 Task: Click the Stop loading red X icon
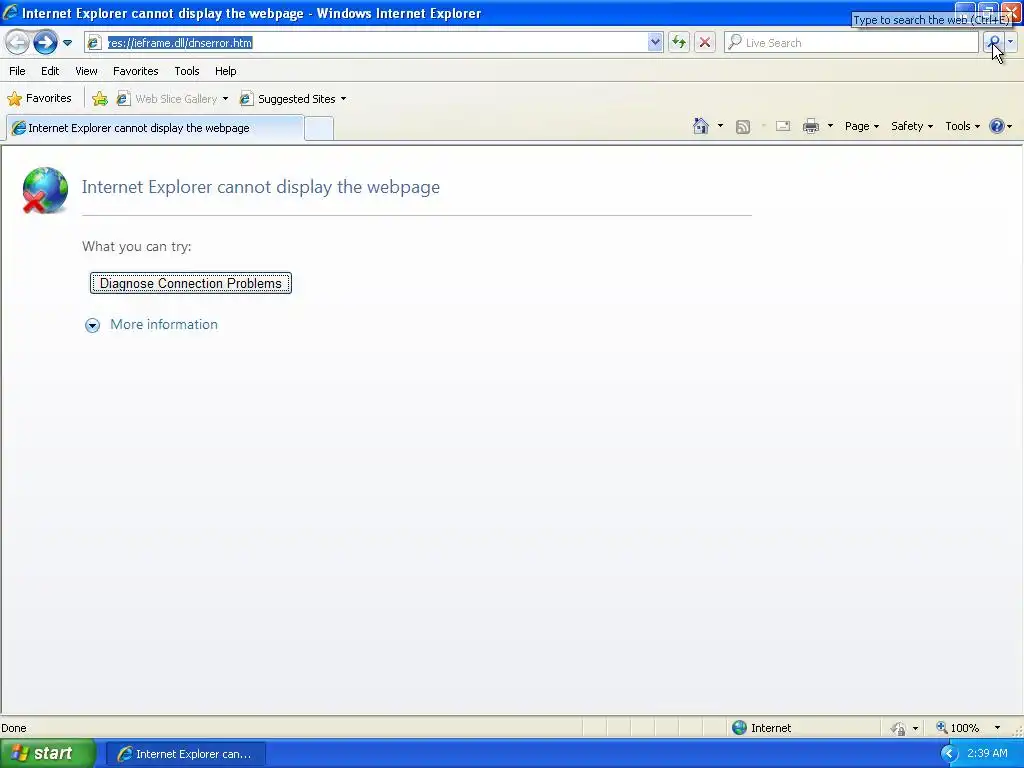point(705,42)
